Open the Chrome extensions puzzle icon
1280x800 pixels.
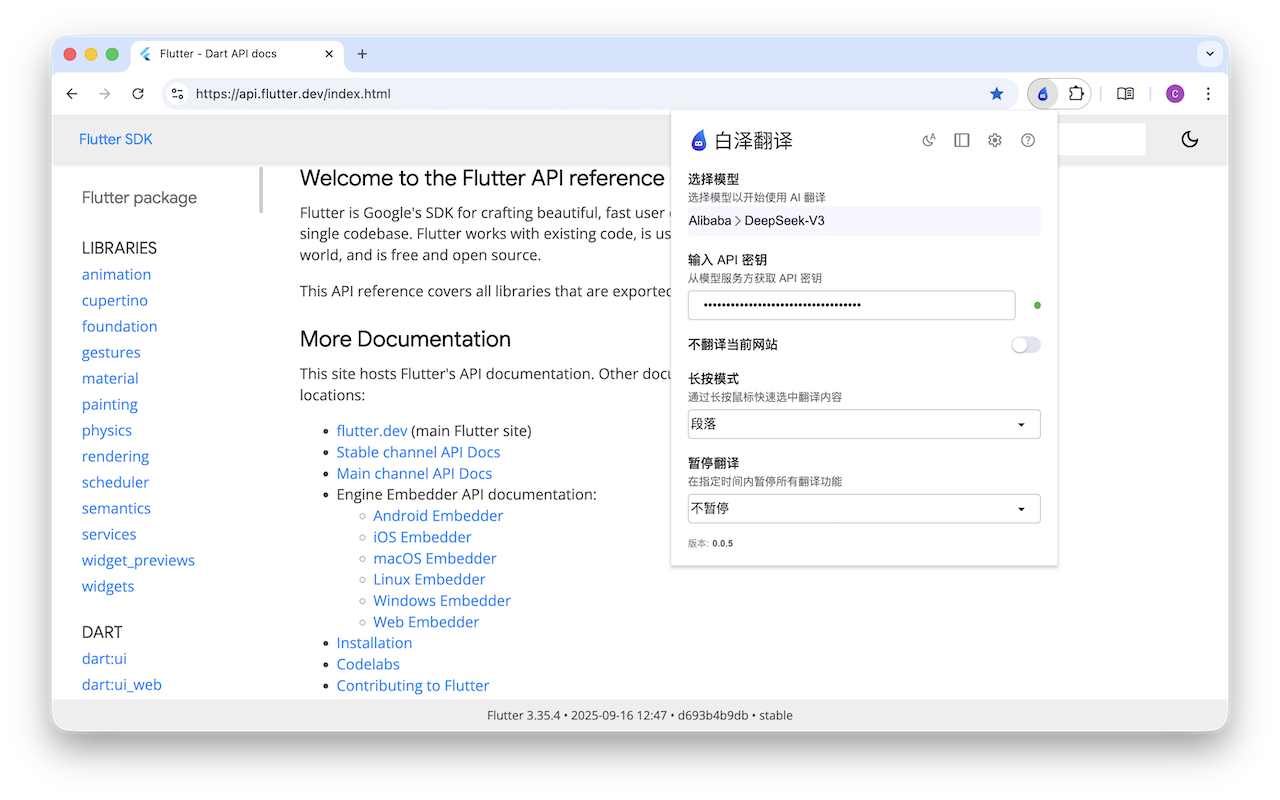point(1076,93)
